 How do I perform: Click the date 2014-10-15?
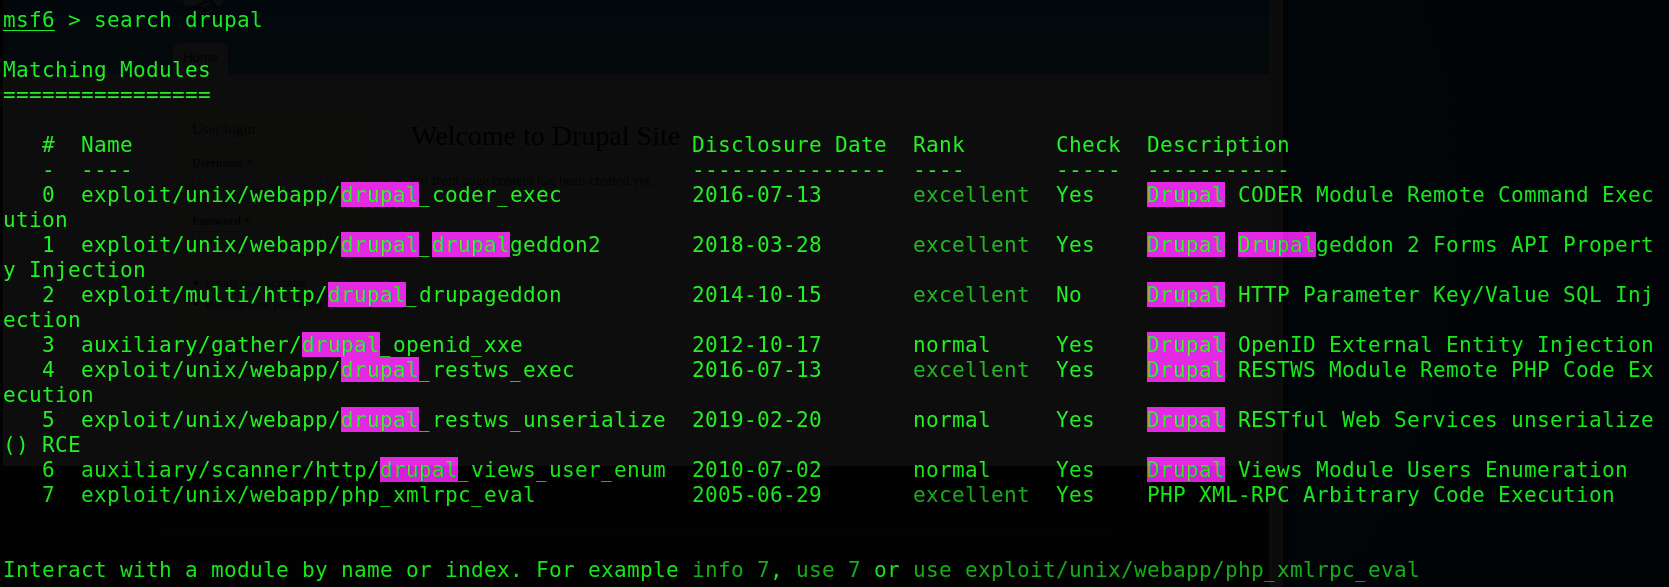coord(757,295)
